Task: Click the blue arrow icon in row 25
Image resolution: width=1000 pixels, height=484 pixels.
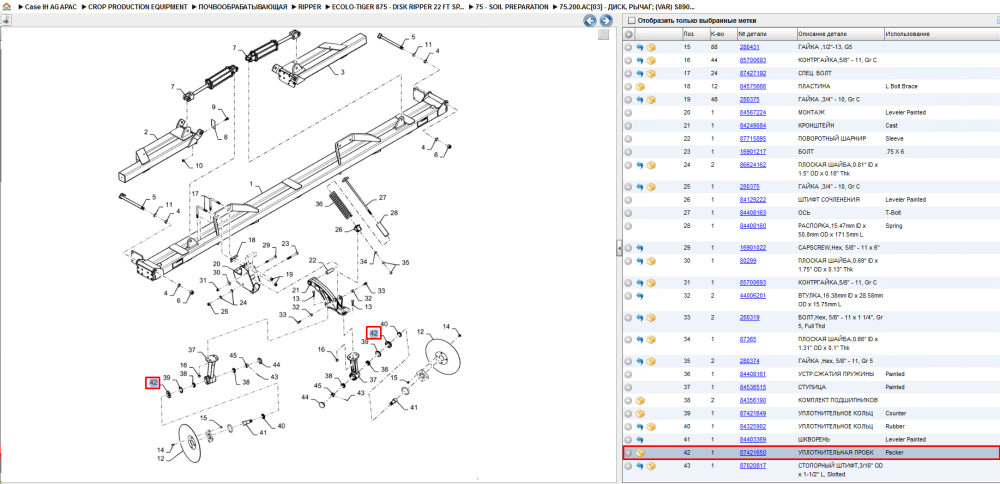Action: 640,187
